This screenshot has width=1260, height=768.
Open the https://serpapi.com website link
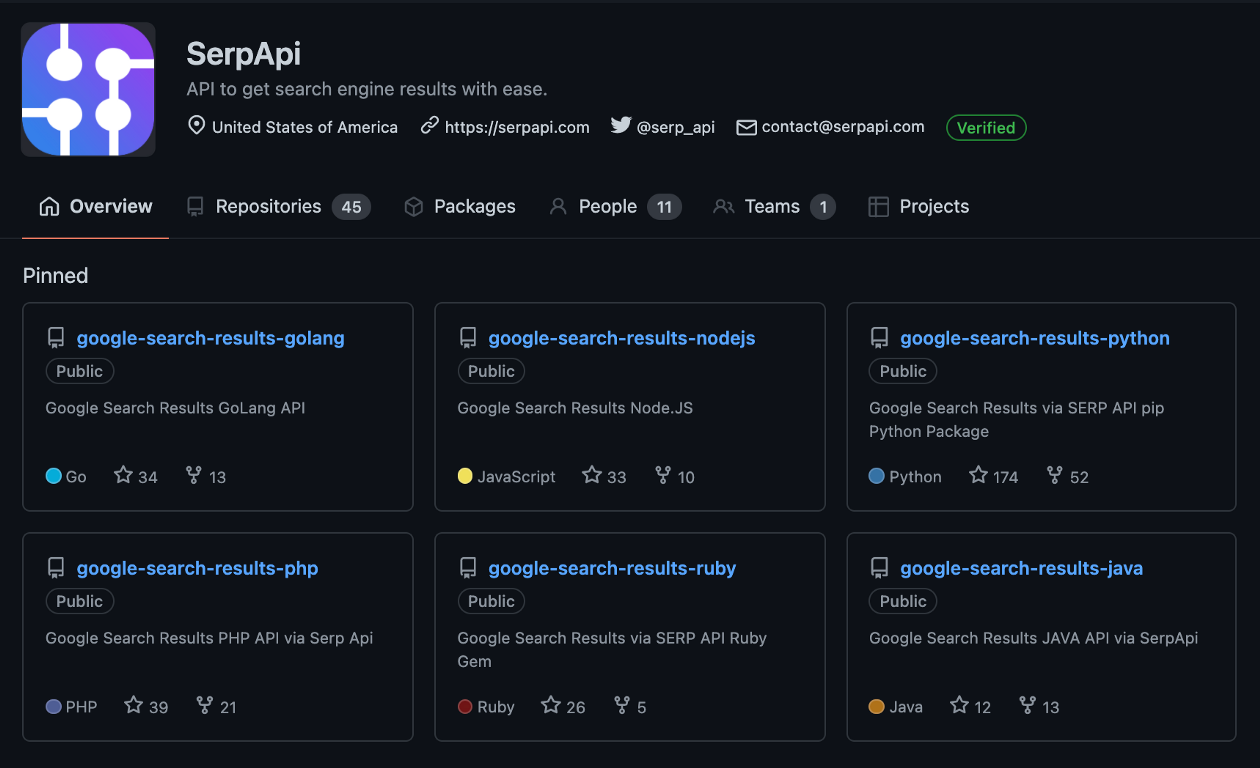coord(516,127)
